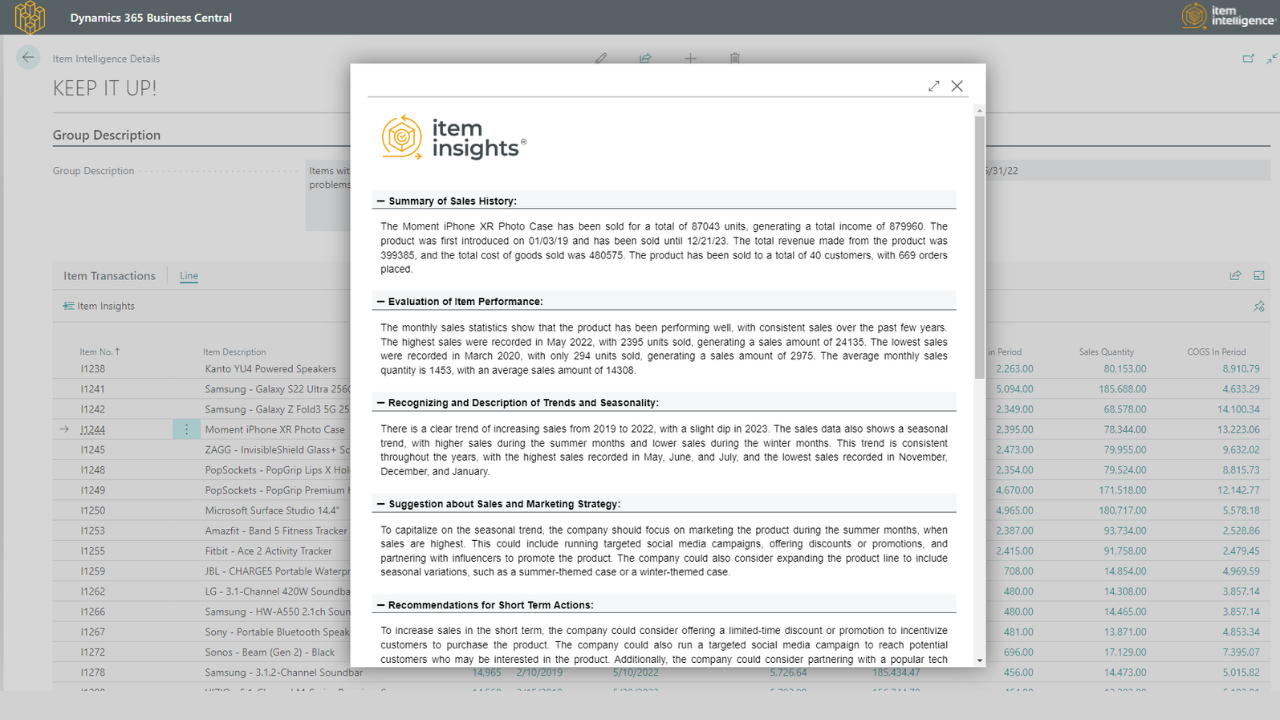This screenshot has width=1280, height=720.
Task: Click the Dynamics 365 Business Central title
Action: [x=151, y=18]
